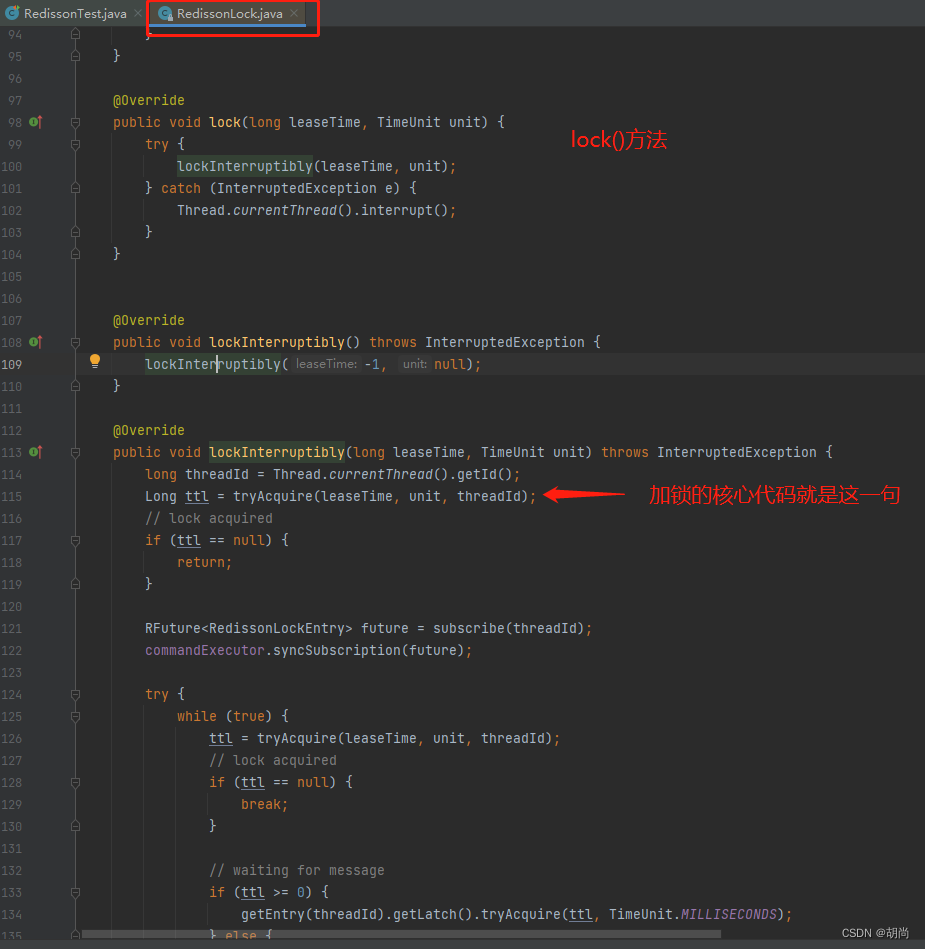925x949 pixels.
Task: Click the RedissonLock.java file type icon
Action: pyautogui.click(x=165, y=13)
